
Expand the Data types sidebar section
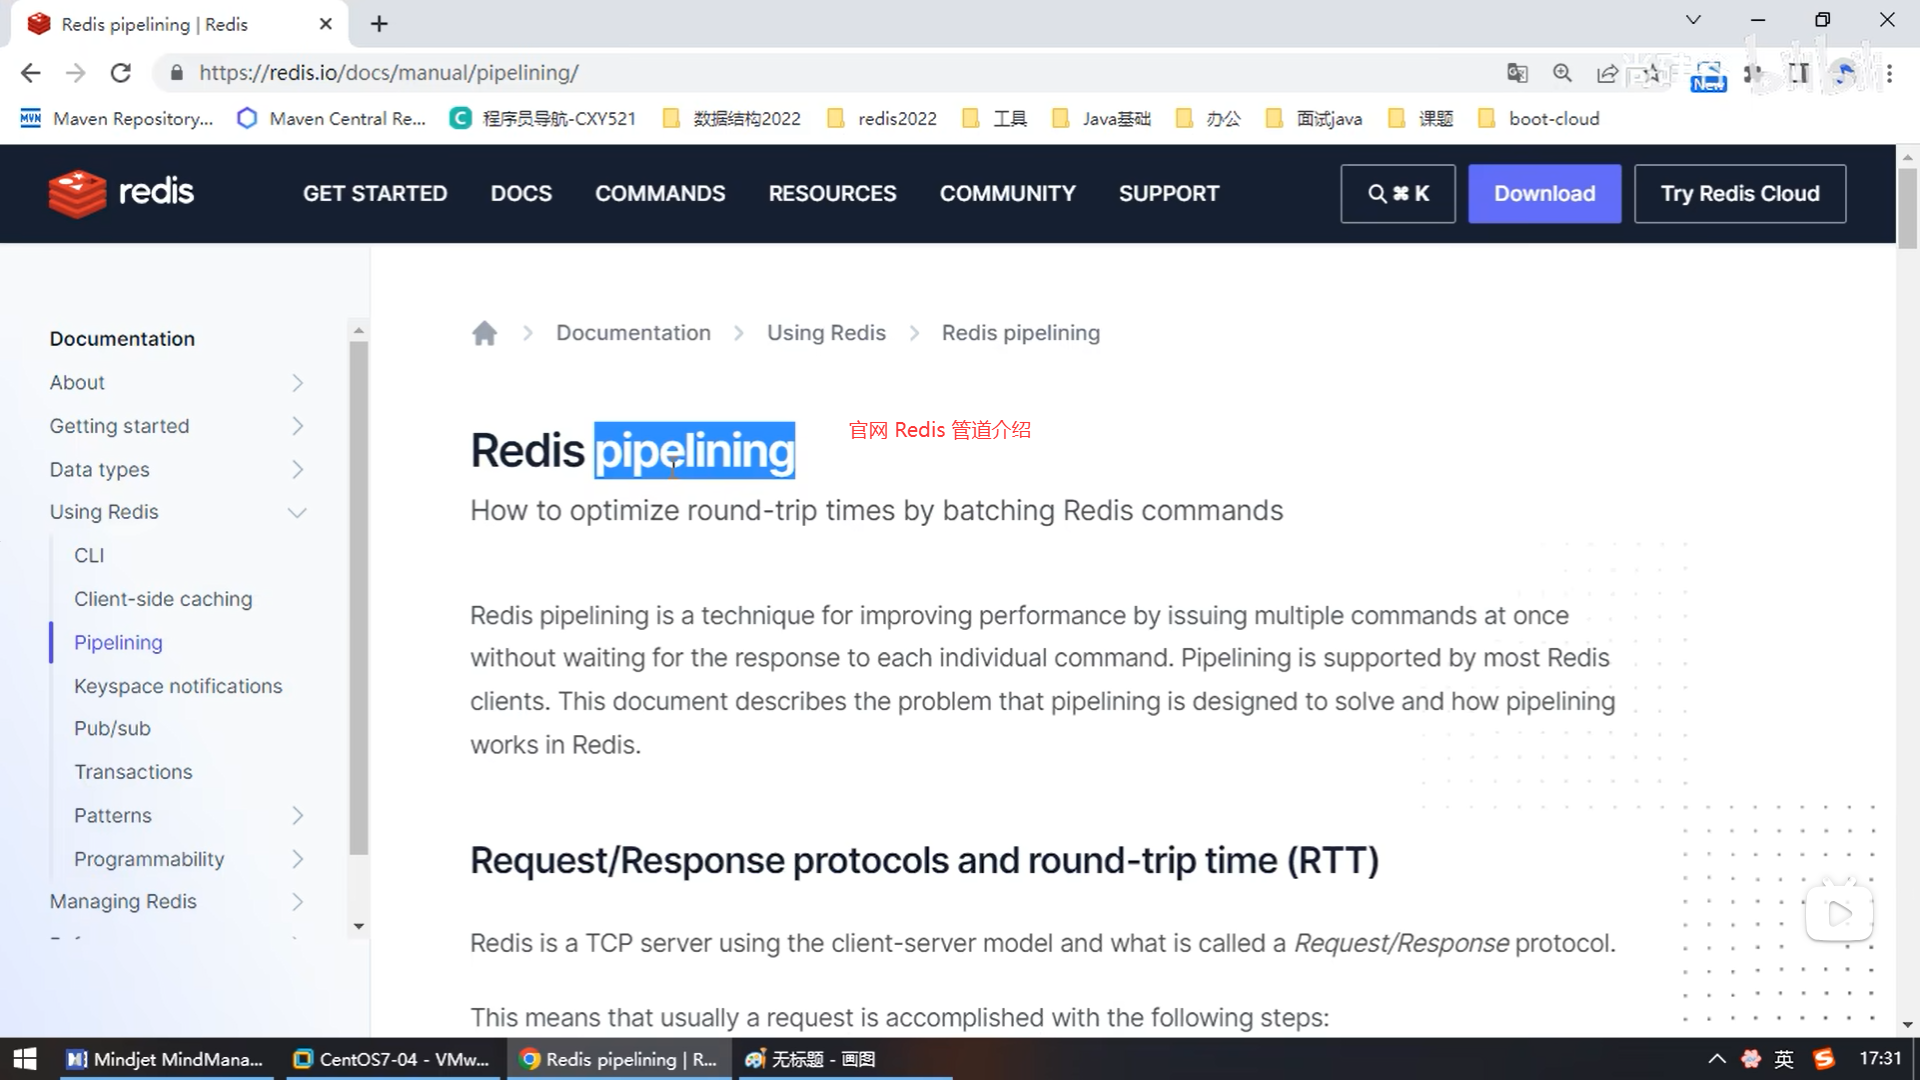tap(297, 470)
